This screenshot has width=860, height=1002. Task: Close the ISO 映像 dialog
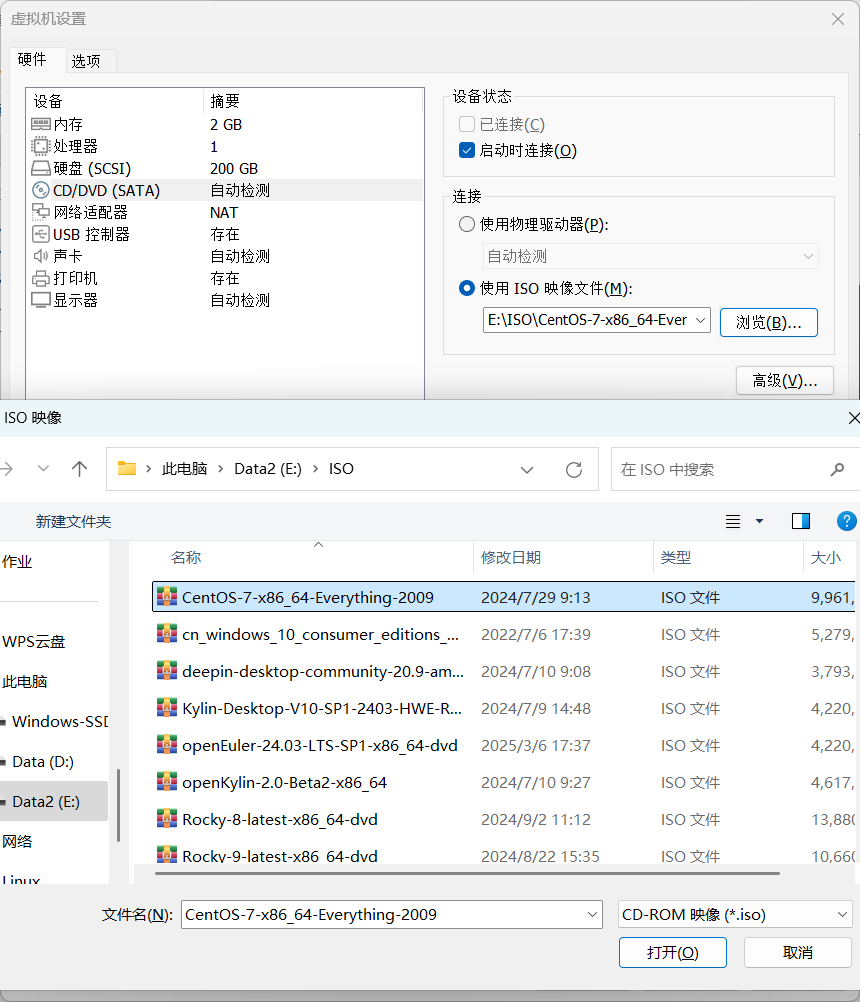tap(854, 418)
